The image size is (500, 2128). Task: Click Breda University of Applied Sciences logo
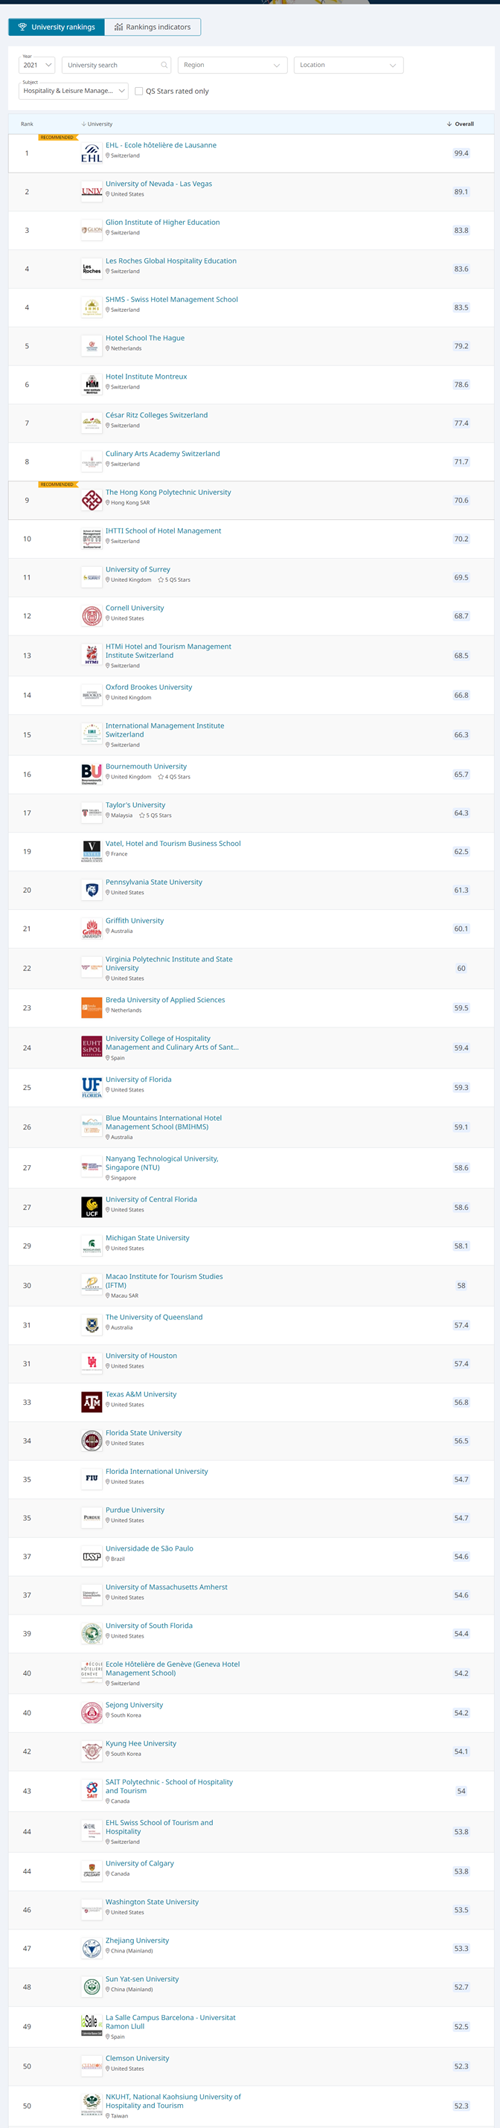pyautogui.click(x=92, y=1008)
